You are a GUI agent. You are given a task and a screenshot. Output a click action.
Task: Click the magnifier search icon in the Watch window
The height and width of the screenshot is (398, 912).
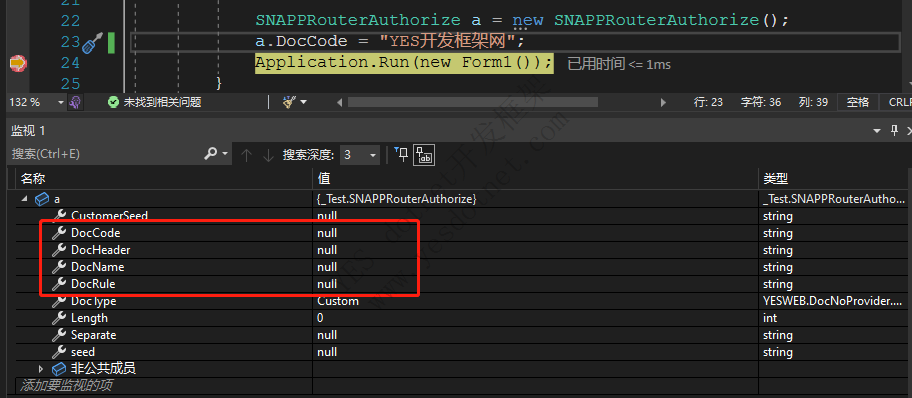tap(211, 154)
